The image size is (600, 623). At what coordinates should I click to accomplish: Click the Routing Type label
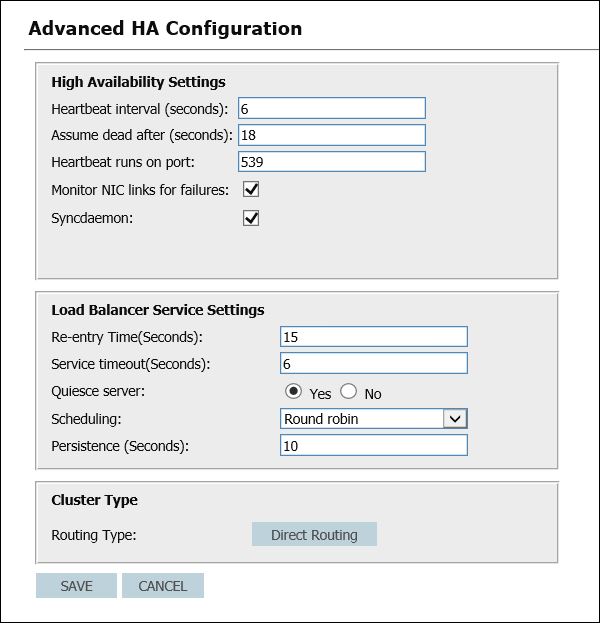[x=94, y=535]
